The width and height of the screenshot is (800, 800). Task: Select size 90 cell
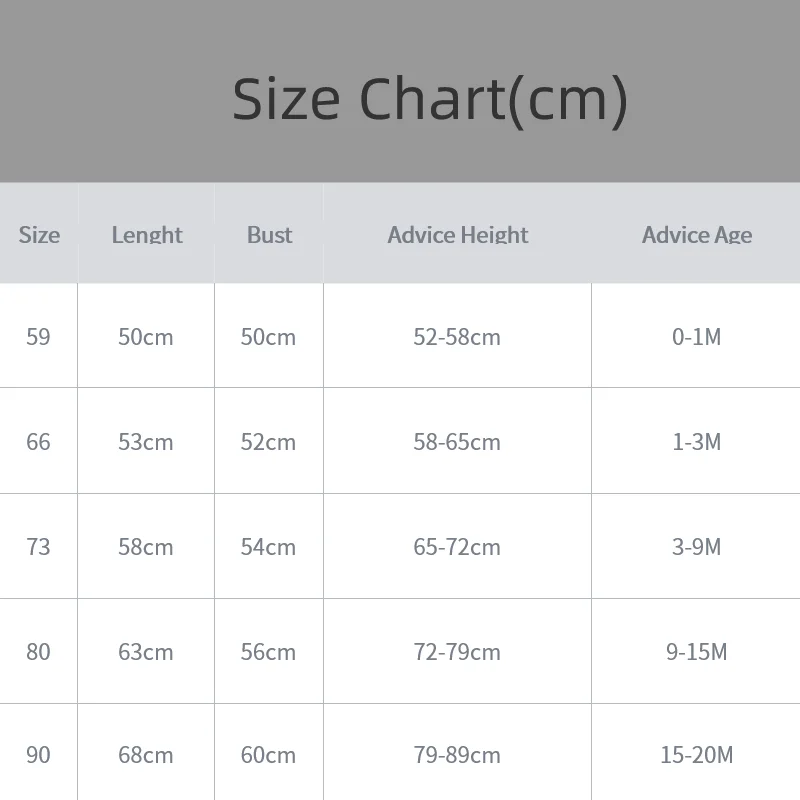click(38, 755)
